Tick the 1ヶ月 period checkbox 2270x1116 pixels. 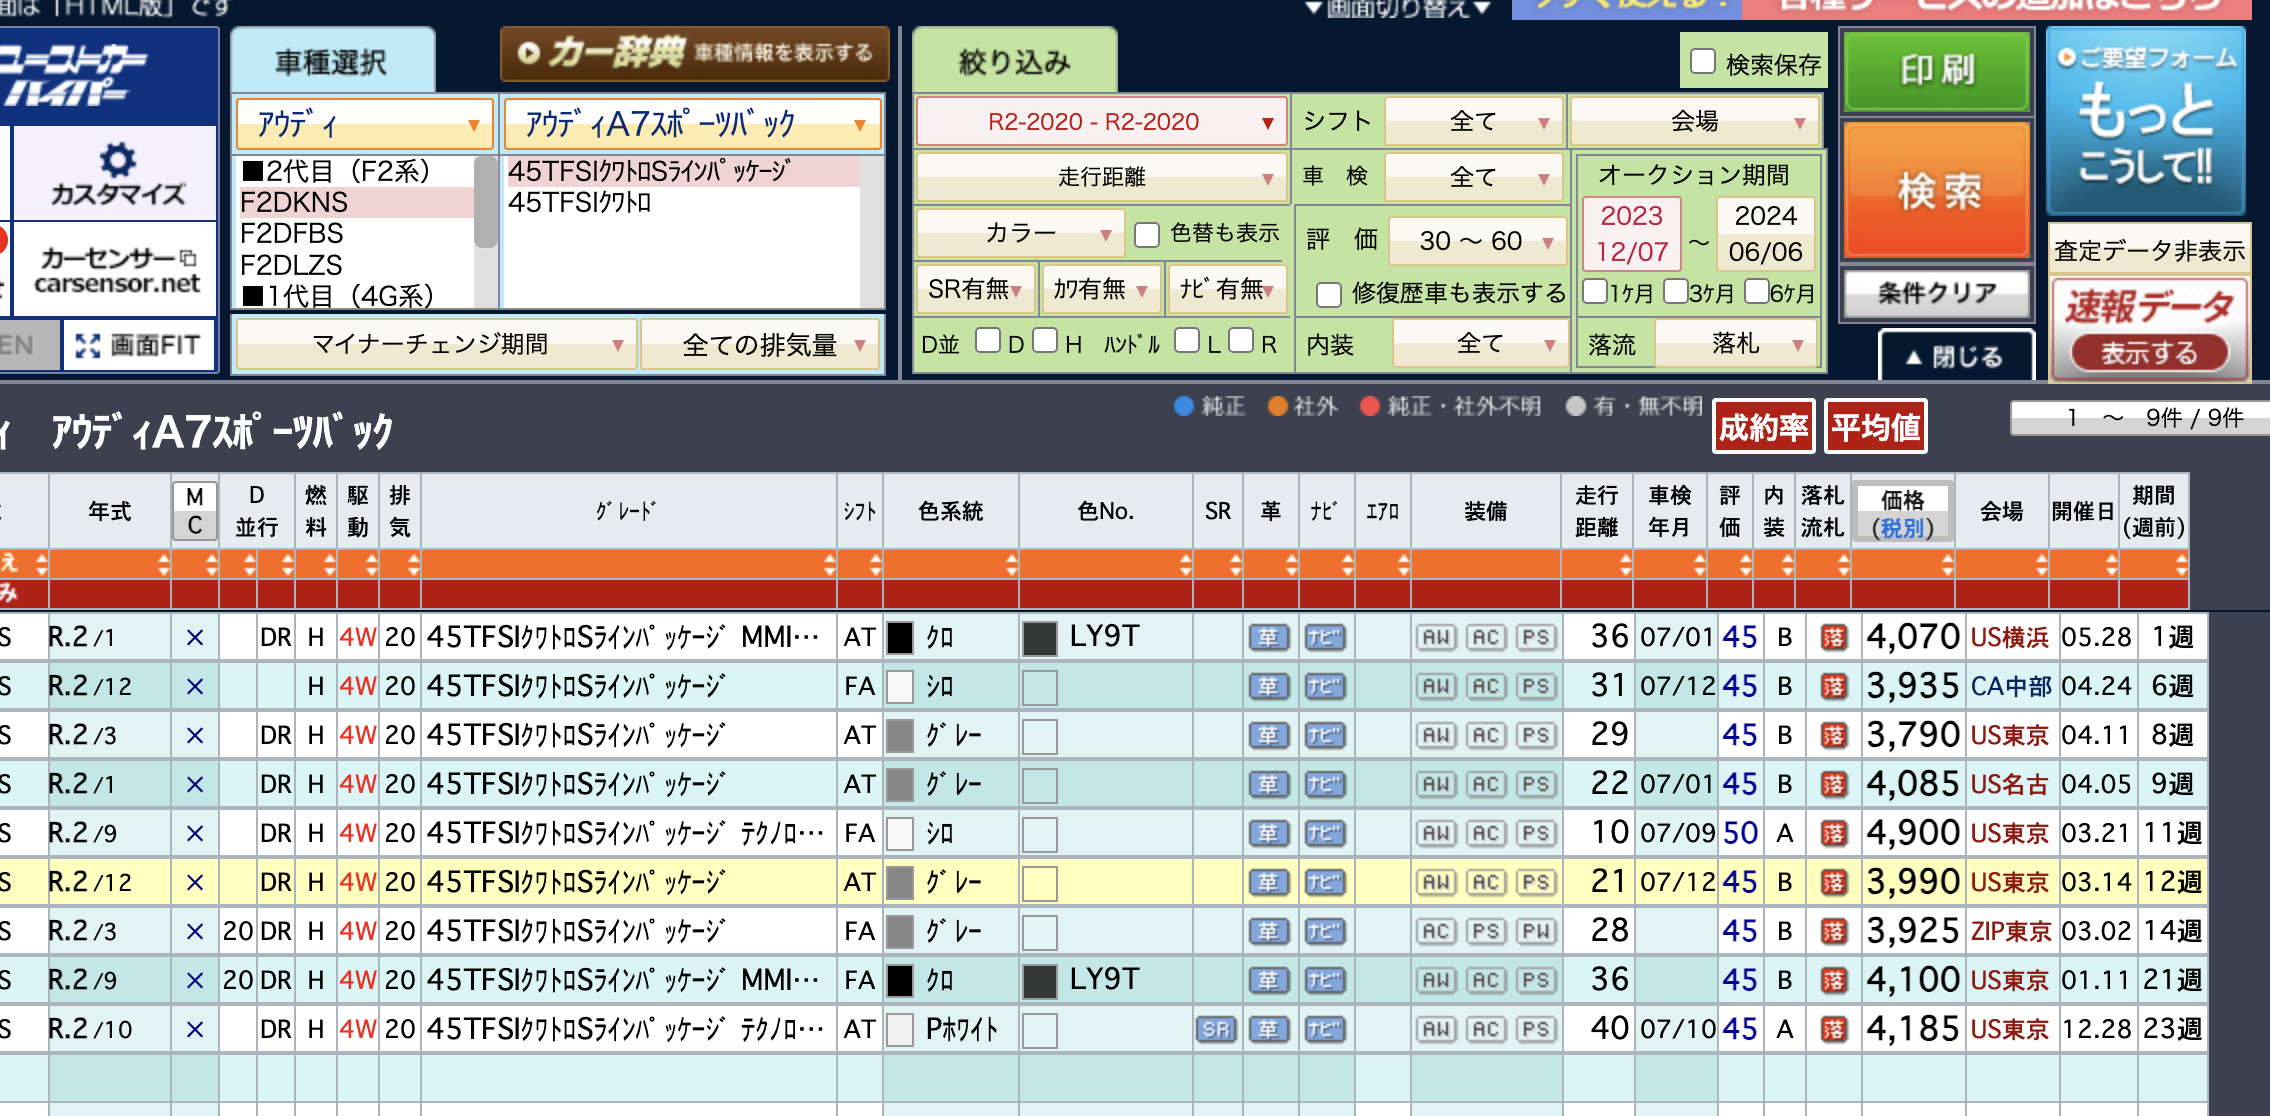(1596, 291)
